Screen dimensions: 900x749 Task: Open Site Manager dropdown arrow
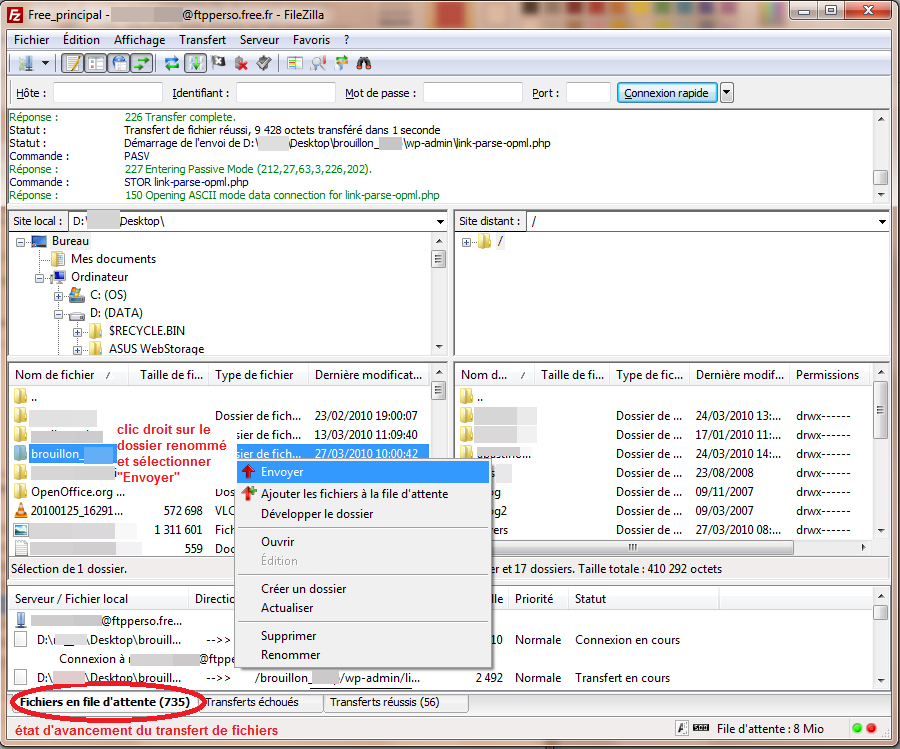click(x=45, y=63)
